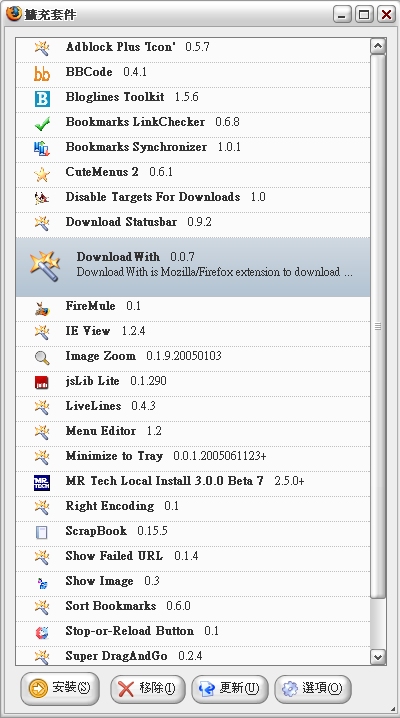
Task: Select the jsLib Lite name text
Action: pos(92,381)
